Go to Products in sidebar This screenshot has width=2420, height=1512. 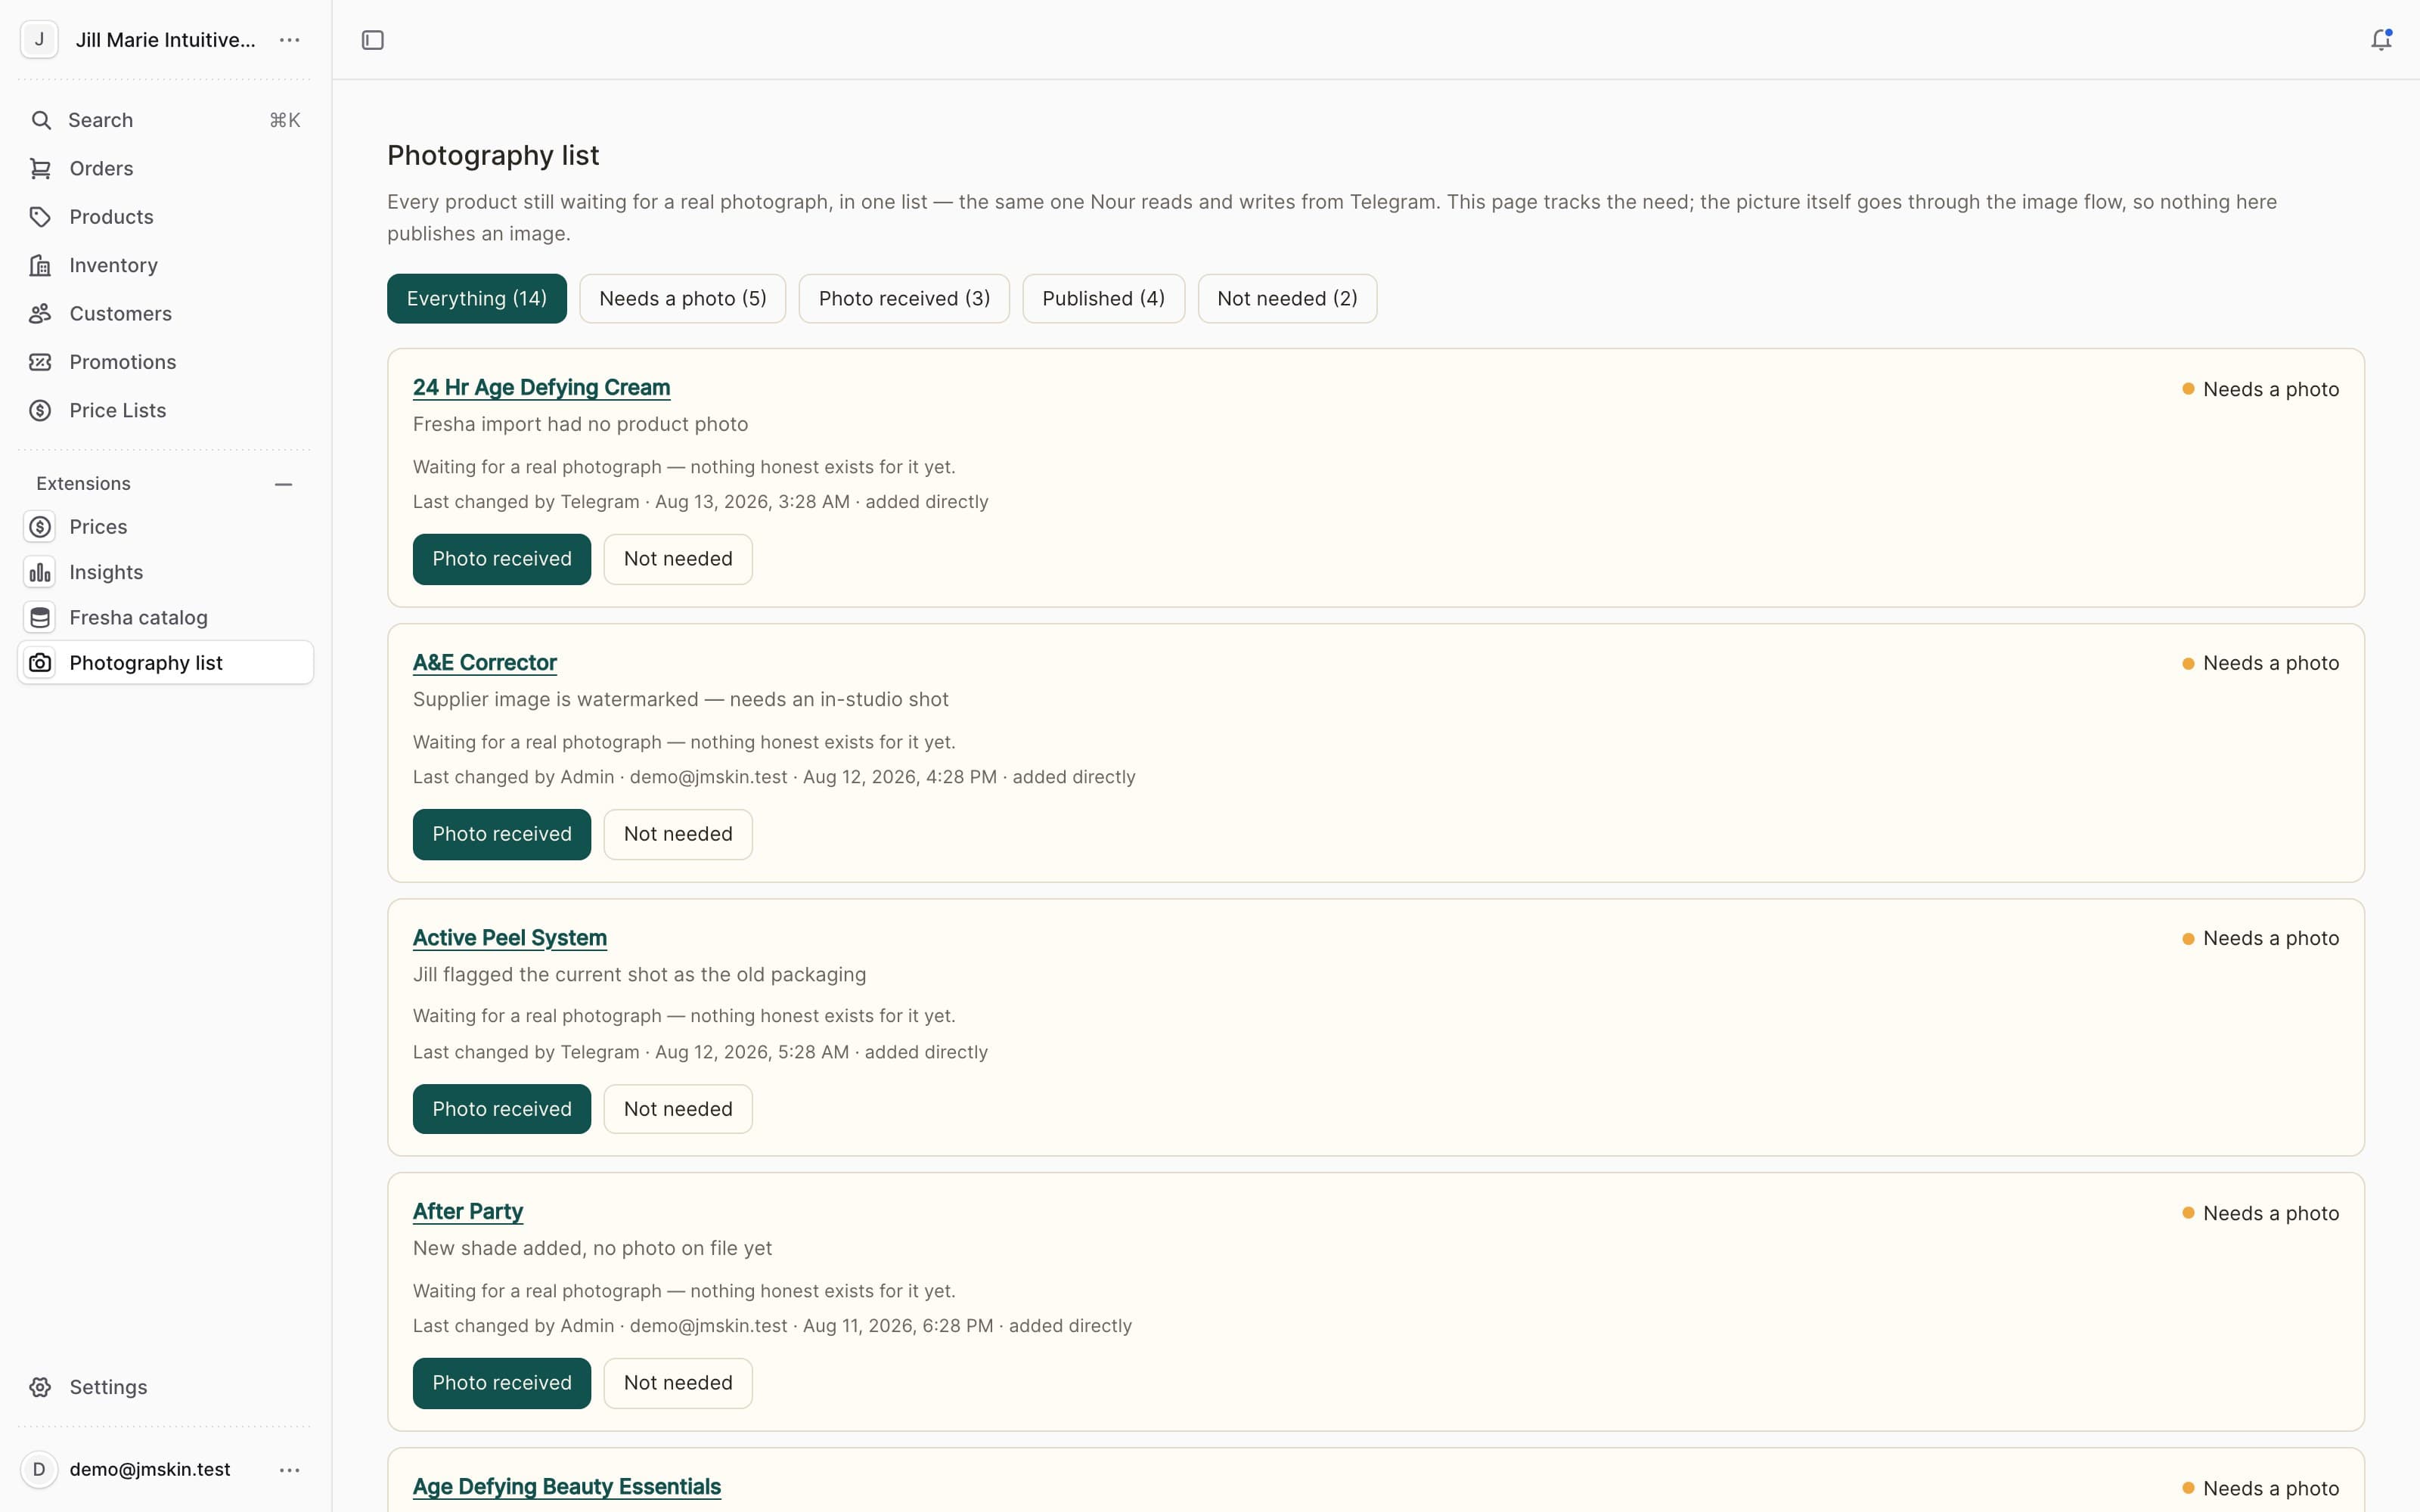111,217
